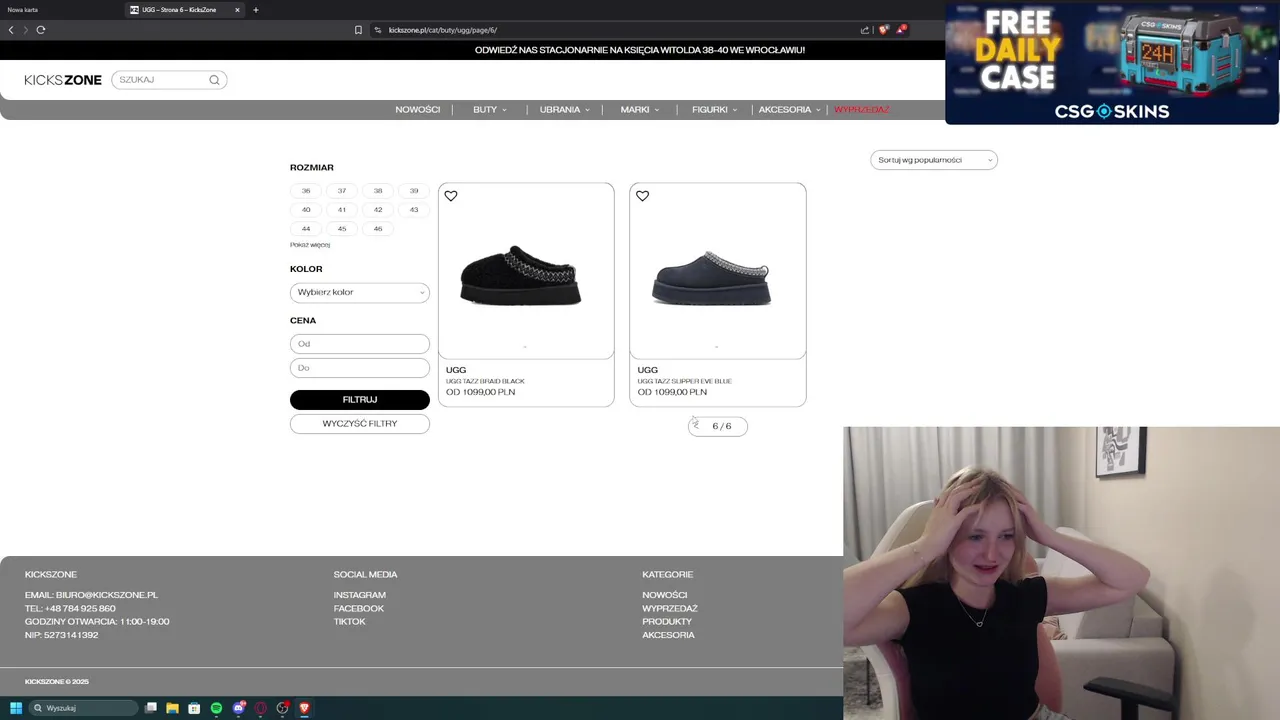Click the KicksZone logo

(63, 80)
